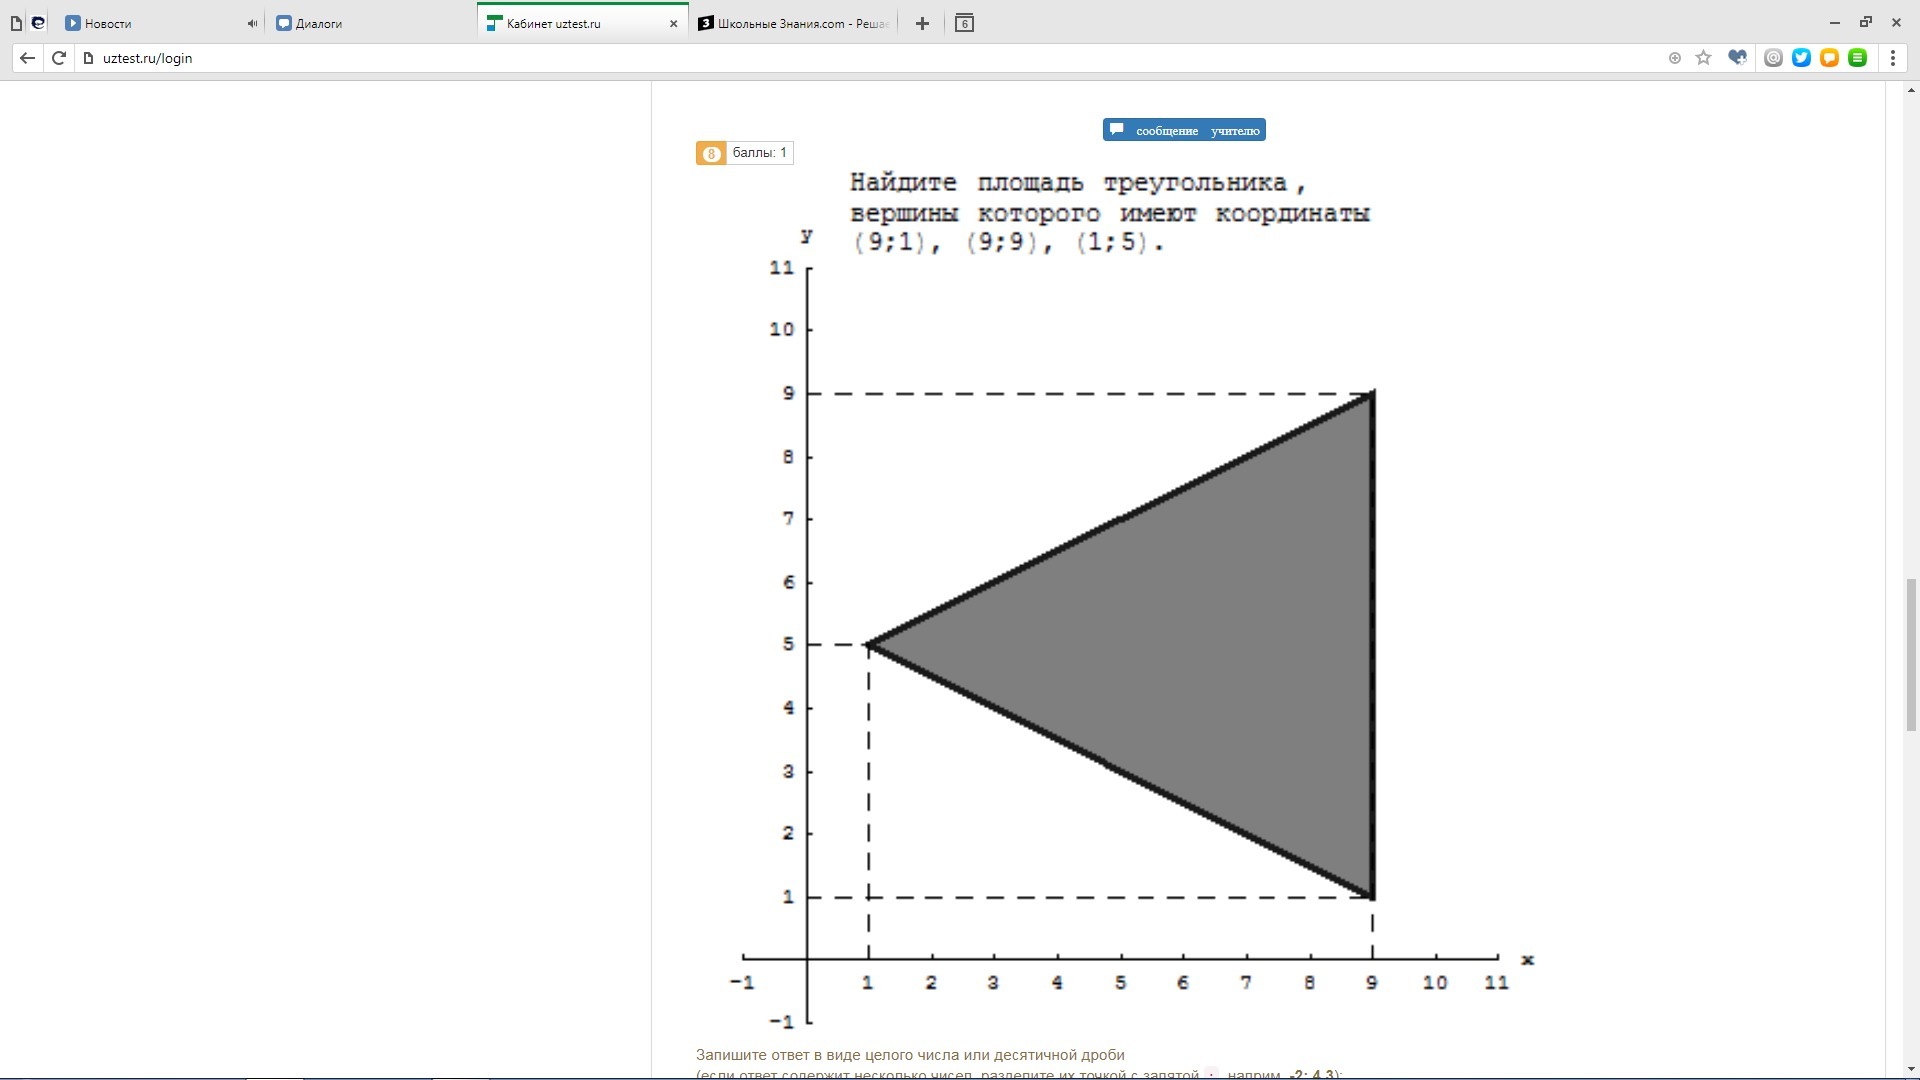This screenshot has width=1920, height=1080.
Task: Open the tab counter showing 6
Action: click(964, 23)
